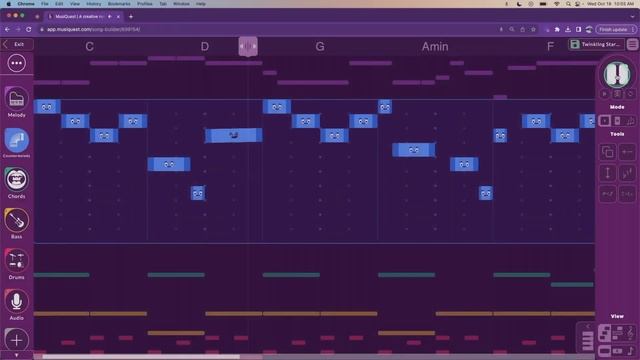
Task: Go back in browser
Action: coord(7,29)
